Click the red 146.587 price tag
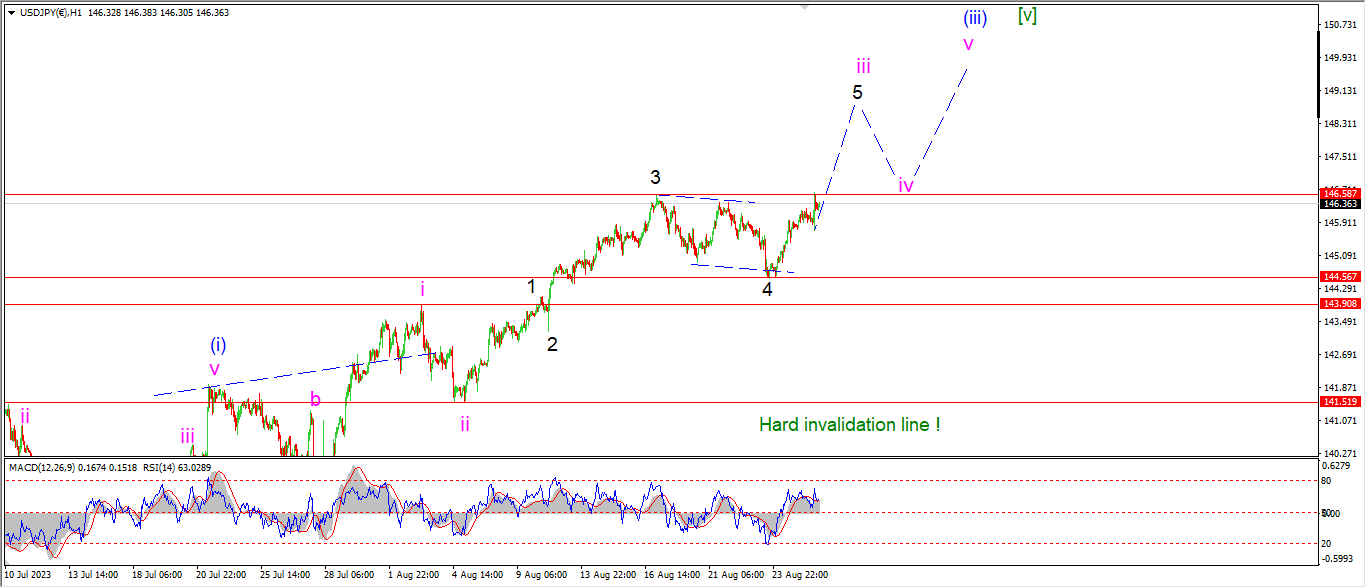The width and height of the screenshot is (1366, 588). pos(1340,193)
